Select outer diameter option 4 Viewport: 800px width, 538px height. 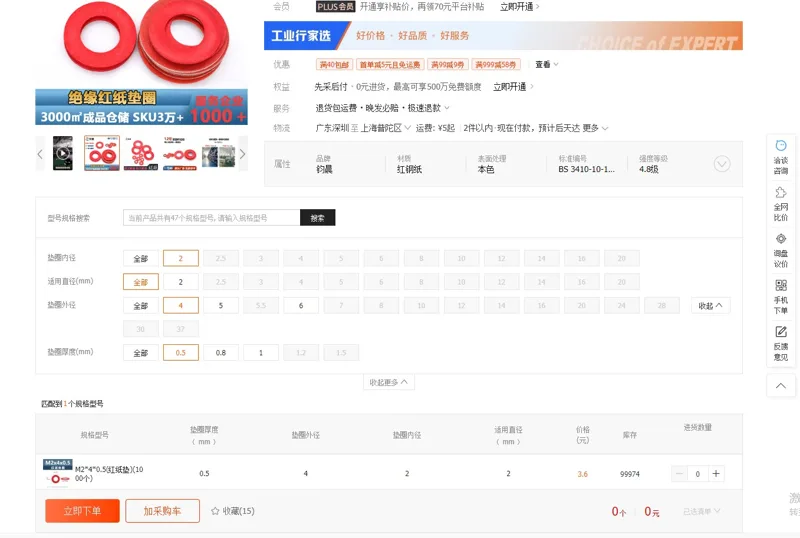(181, 306)
